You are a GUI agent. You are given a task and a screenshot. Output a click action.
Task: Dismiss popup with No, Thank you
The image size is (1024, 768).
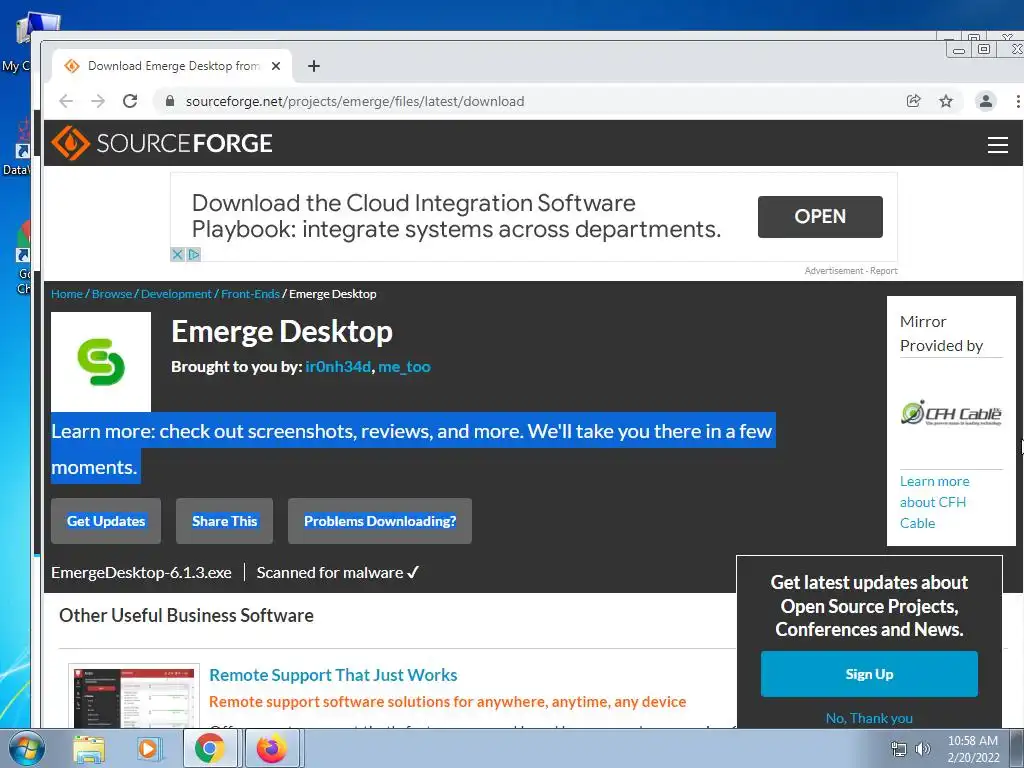point(869,718)
